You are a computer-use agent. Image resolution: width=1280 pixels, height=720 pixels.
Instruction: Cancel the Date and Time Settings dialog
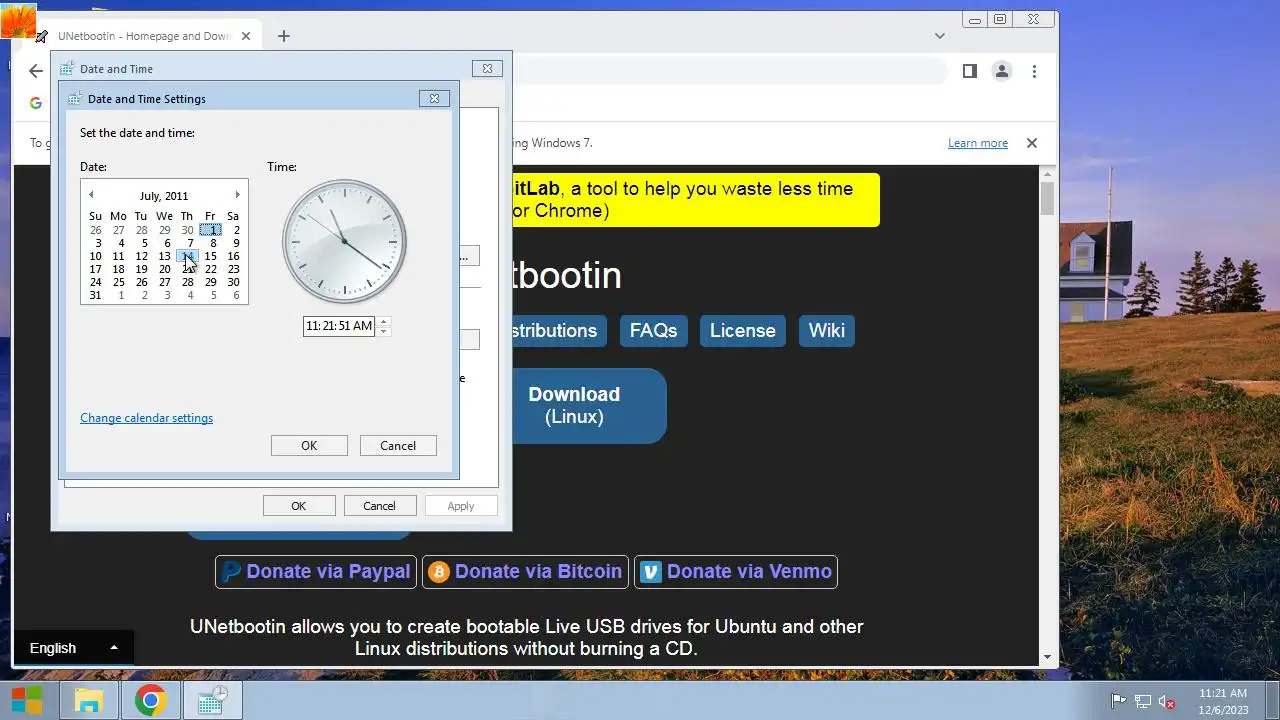(398, 446)
